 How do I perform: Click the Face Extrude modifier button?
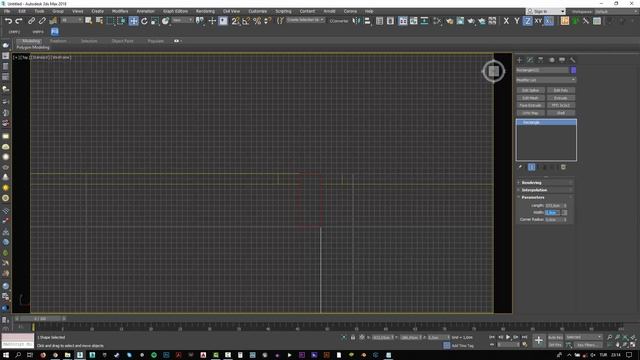531,105
